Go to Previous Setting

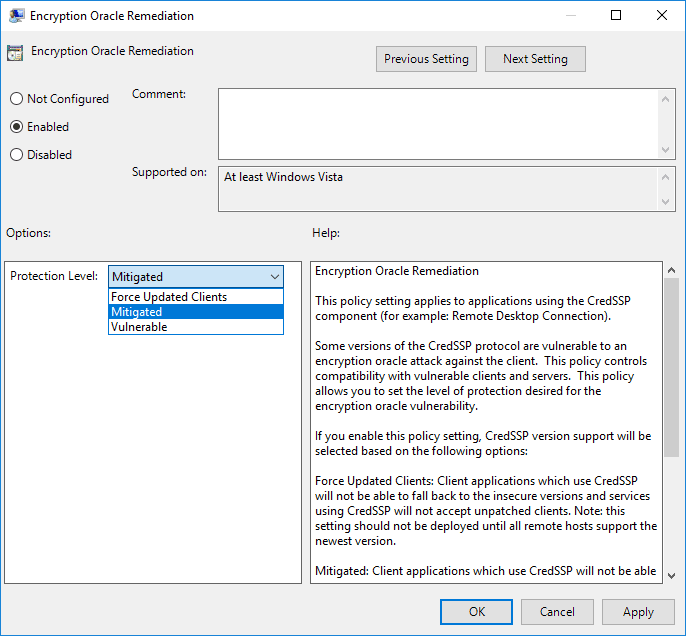click(x=426, y=59)
